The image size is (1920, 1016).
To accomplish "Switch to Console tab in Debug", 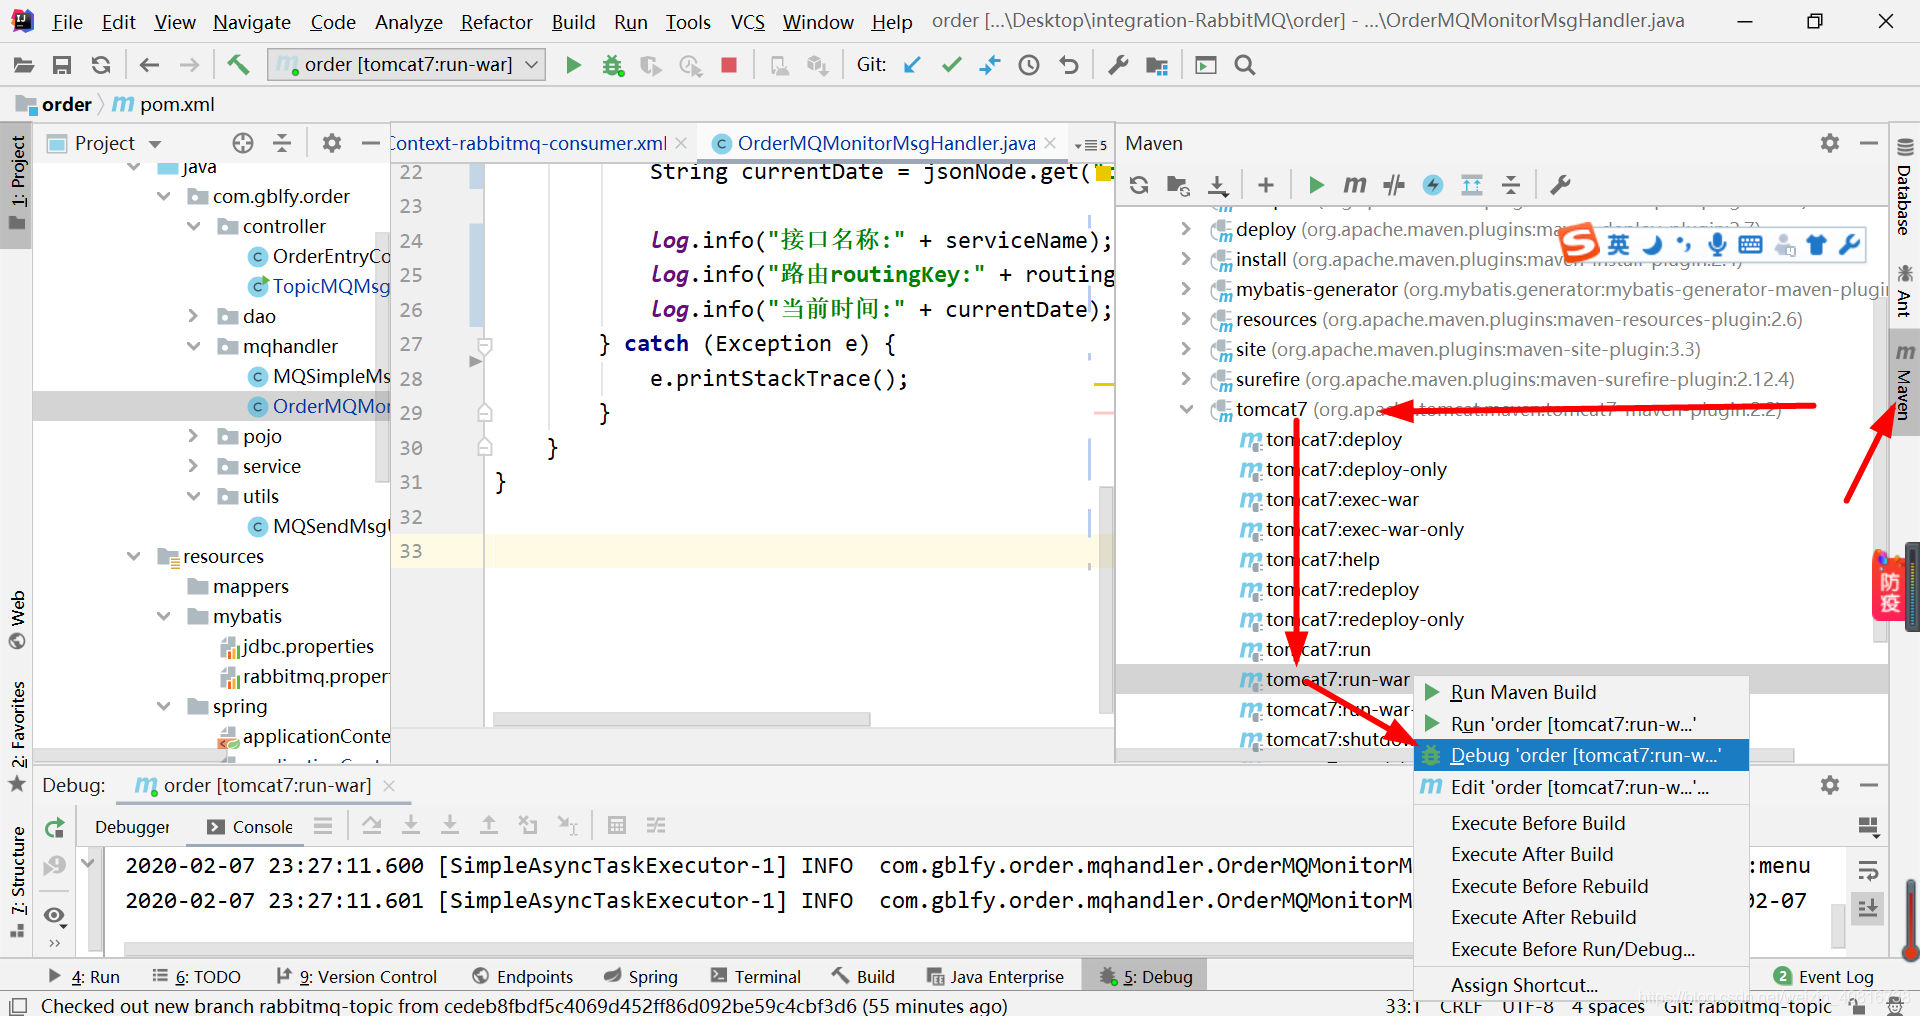I will [250, 827].
